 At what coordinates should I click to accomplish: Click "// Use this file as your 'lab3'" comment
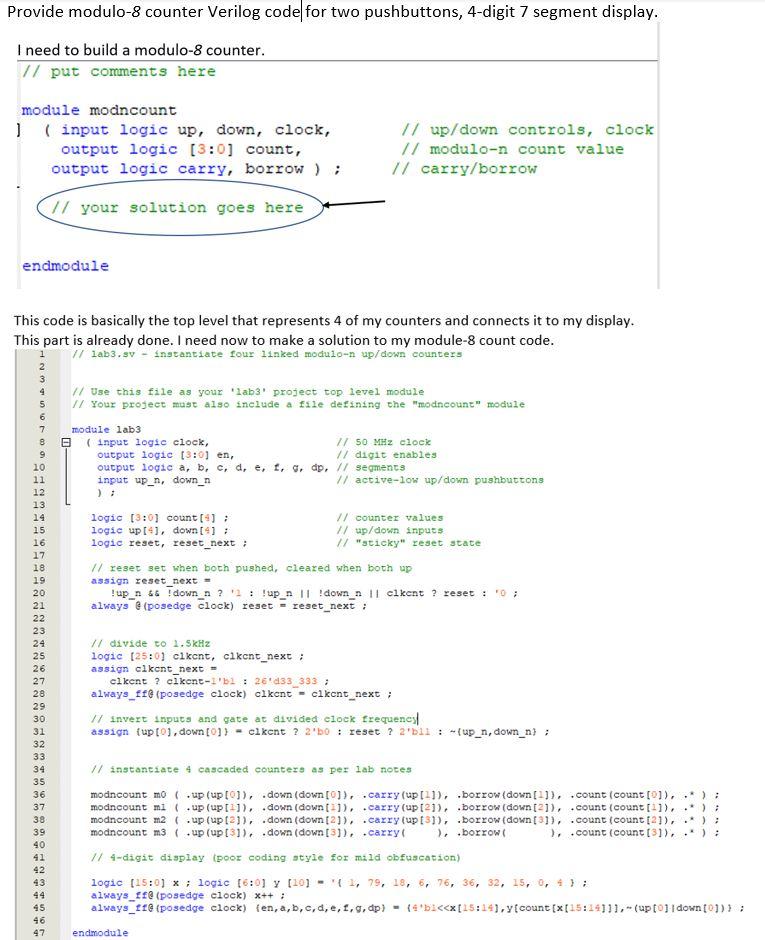click(x=248, y=391)
